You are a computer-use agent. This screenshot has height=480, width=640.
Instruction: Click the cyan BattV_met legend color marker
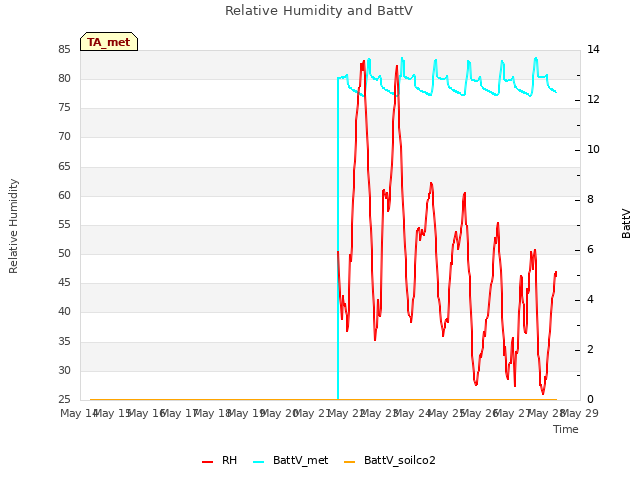coord(258,462)
